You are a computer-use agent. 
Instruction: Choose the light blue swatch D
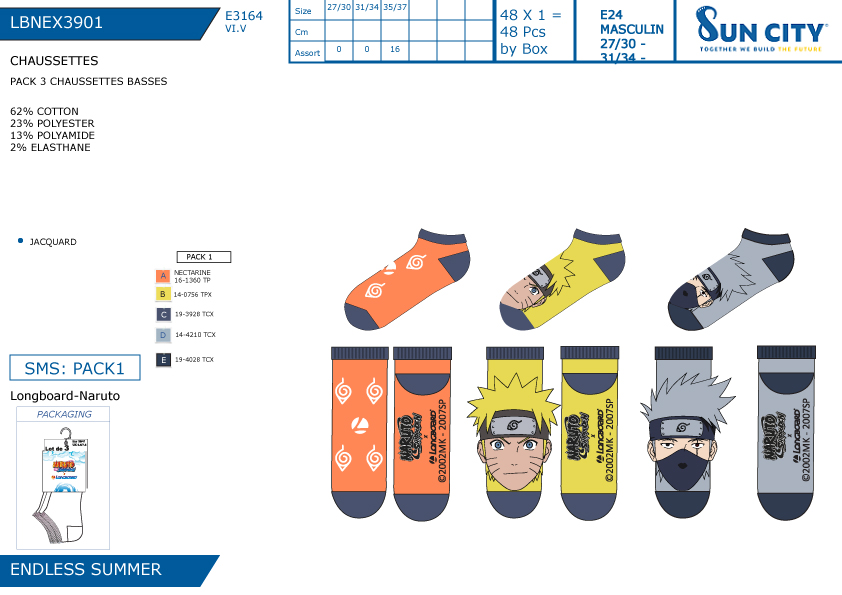pyautogui.click(x=163, y=335)
